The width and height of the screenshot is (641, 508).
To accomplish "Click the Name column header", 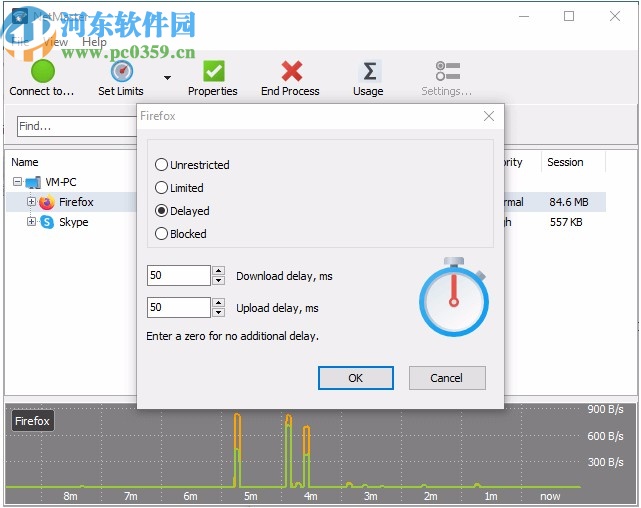I will pyautogui.click(x=25, y=162).
